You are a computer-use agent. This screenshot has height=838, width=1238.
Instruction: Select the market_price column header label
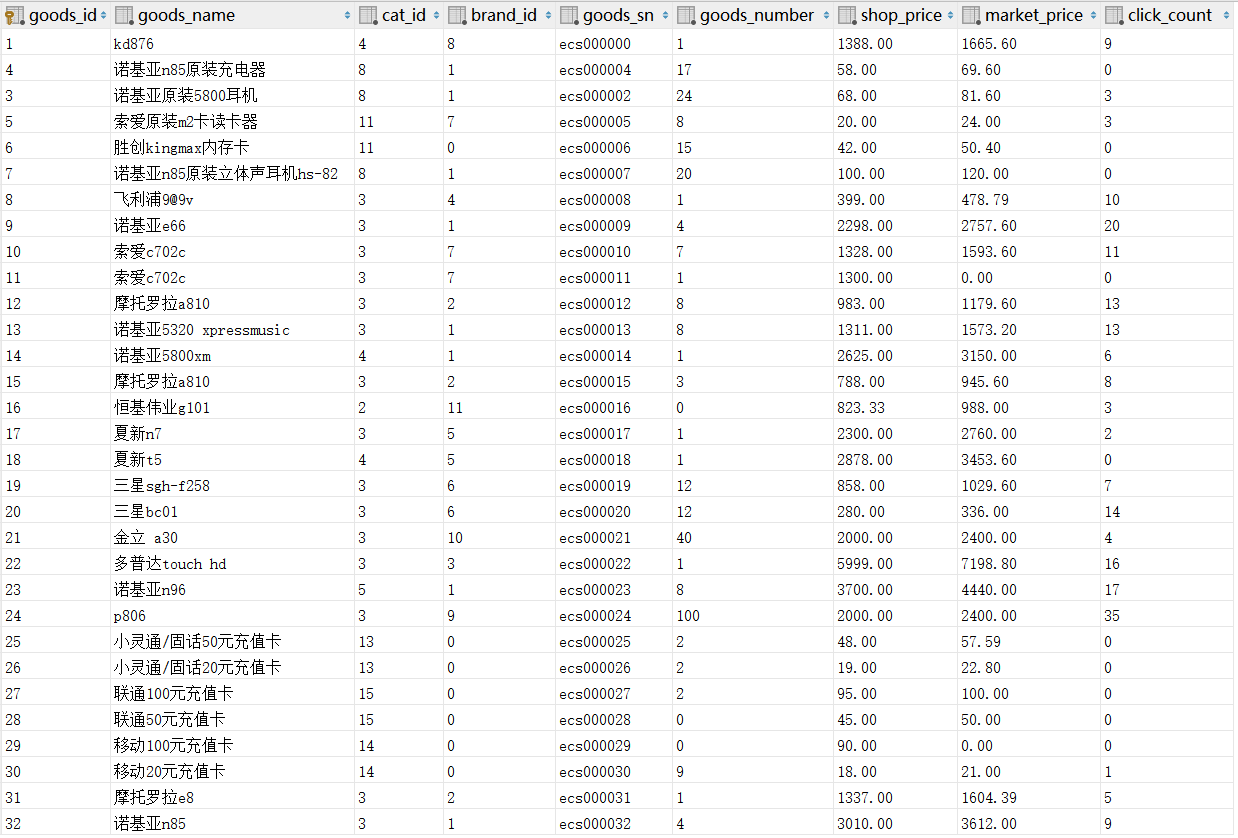(1034, 15)
